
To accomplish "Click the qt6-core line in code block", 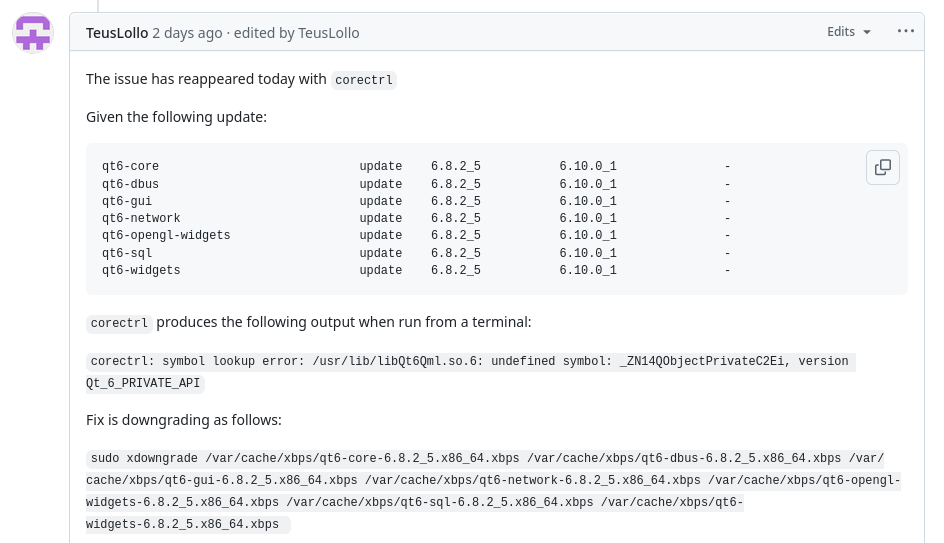I will pos(130,167).
